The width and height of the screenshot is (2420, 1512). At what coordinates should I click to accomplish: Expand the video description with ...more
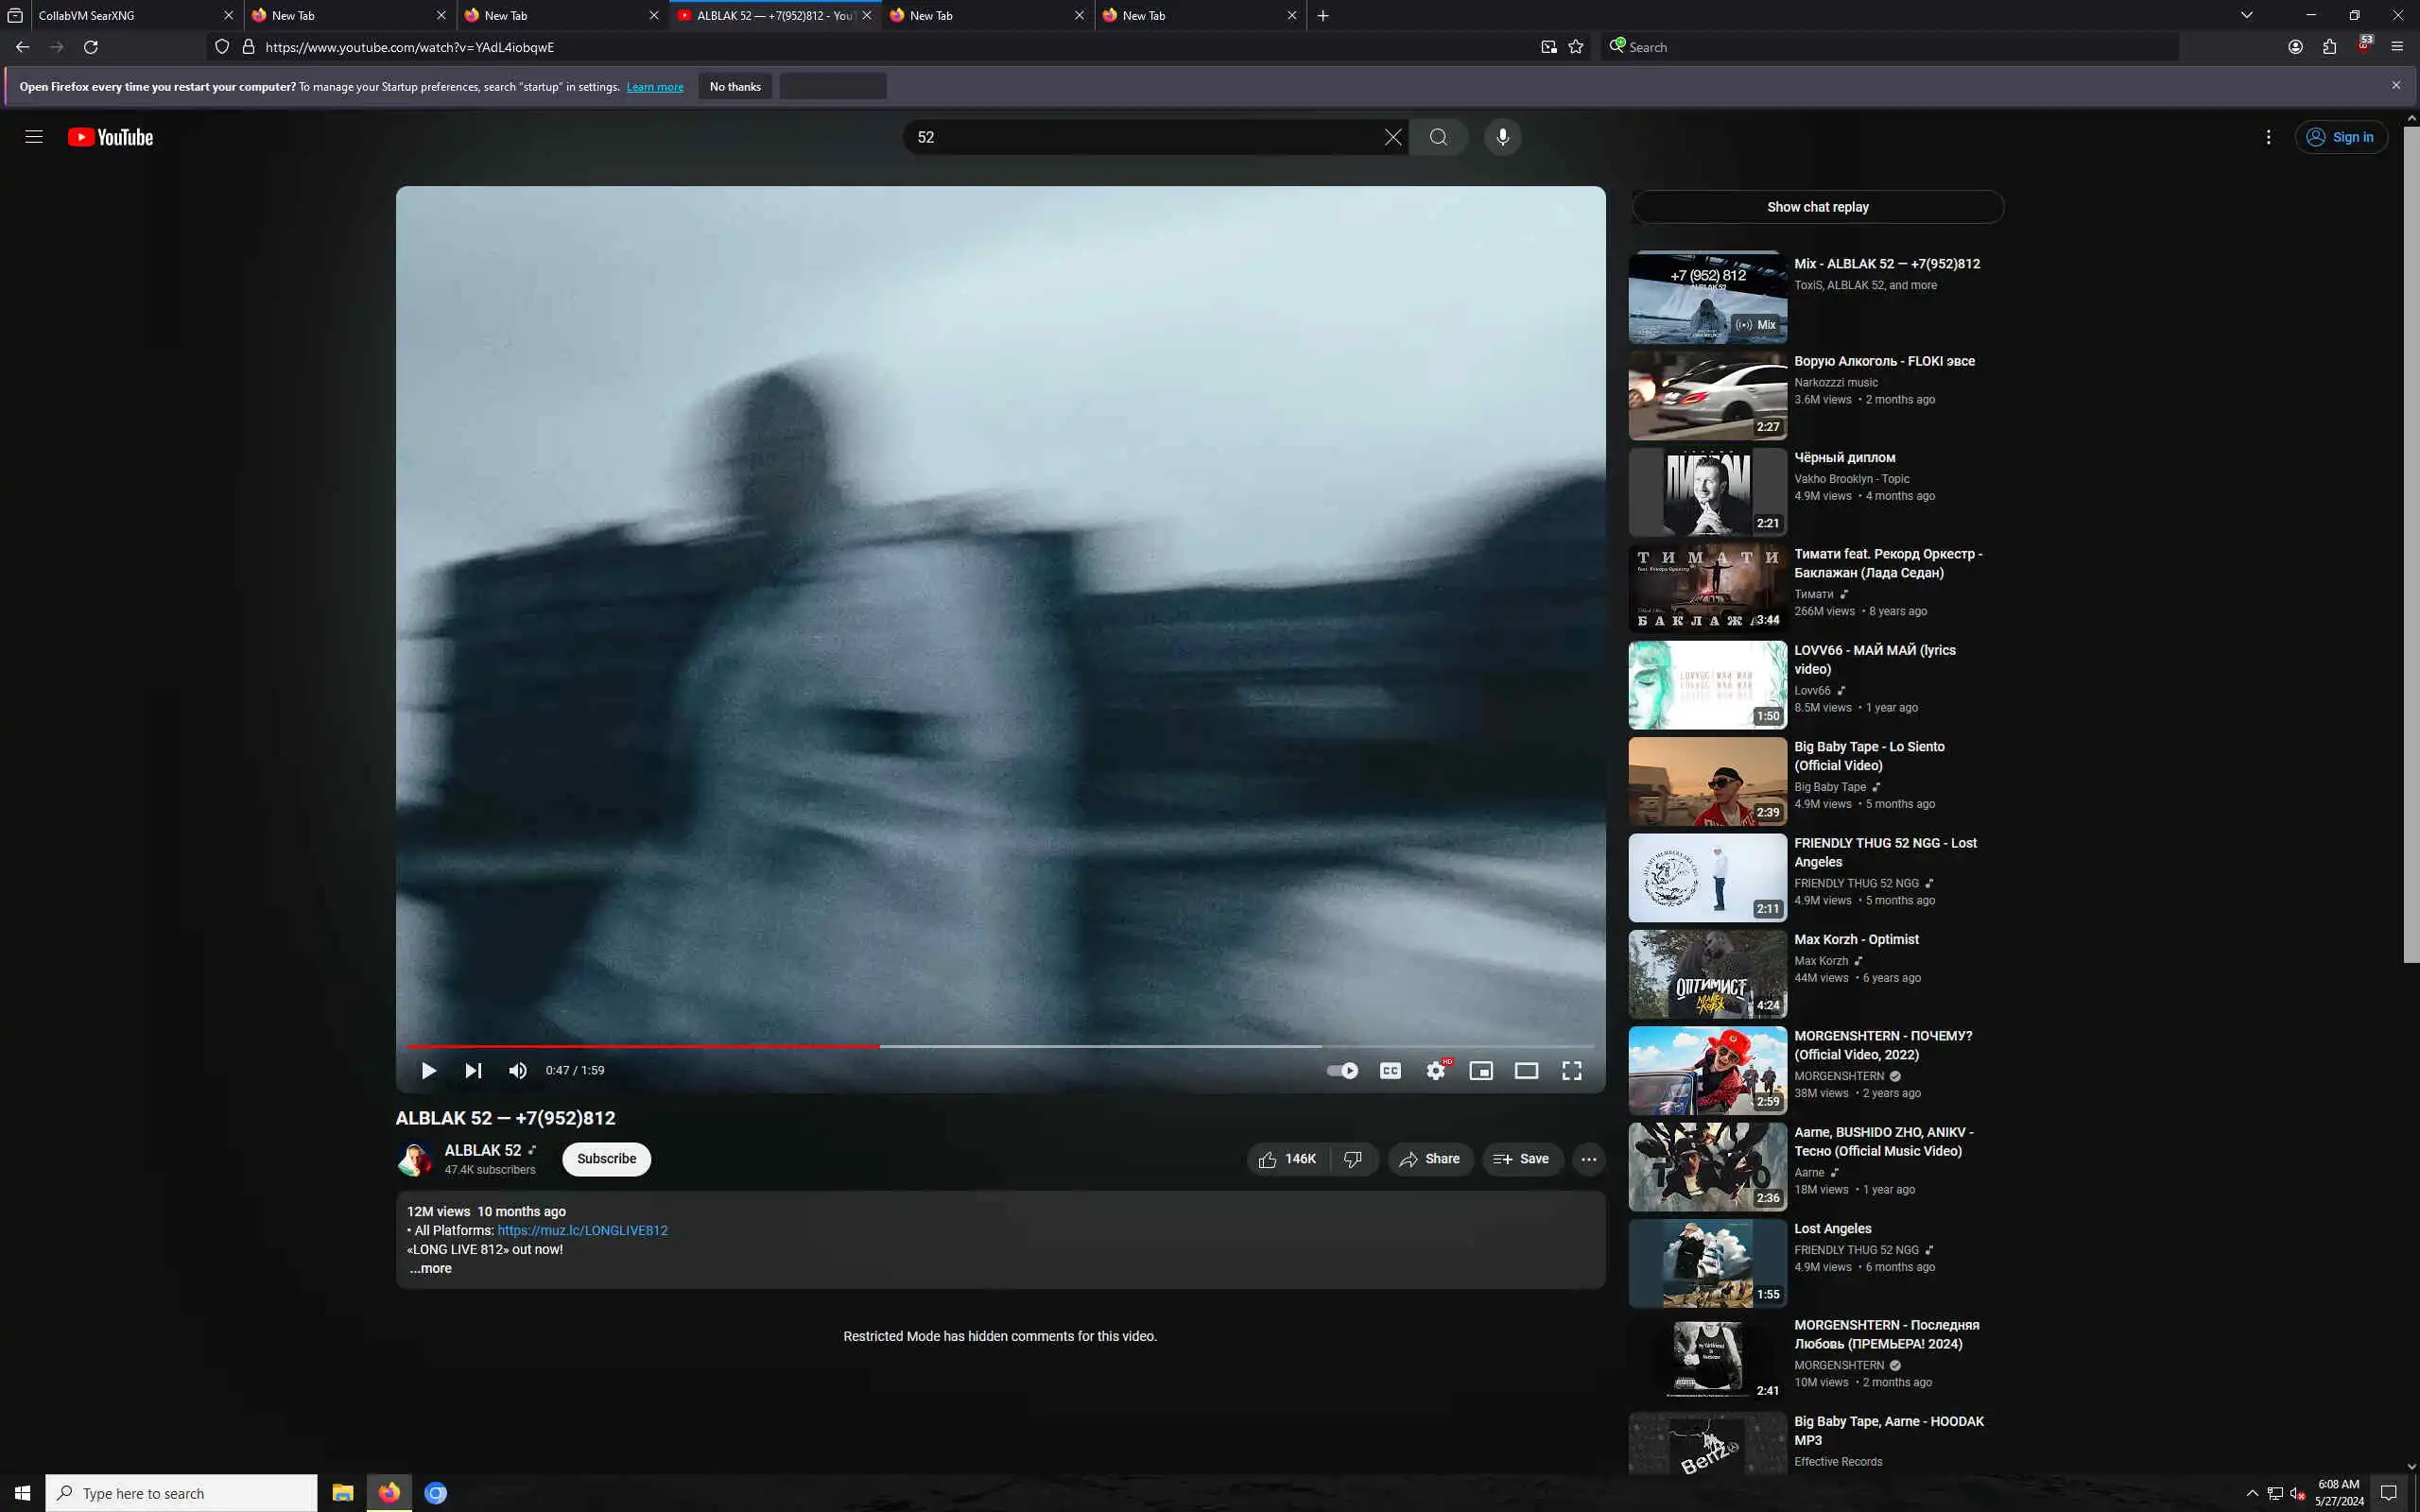pyautogui.click(x=431, y=1268)
